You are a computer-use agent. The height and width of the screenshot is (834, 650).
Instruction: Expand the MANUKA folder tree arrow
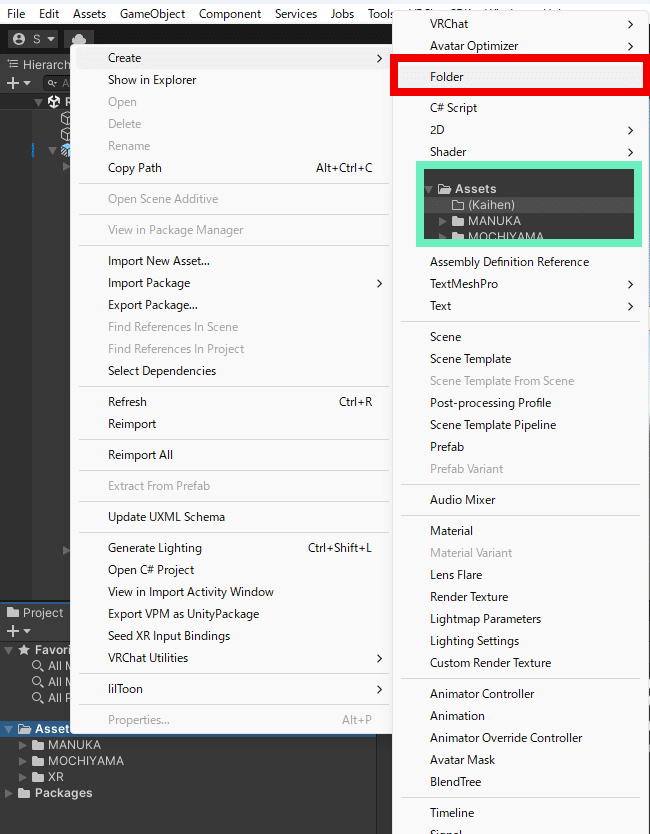click(24, 745)
